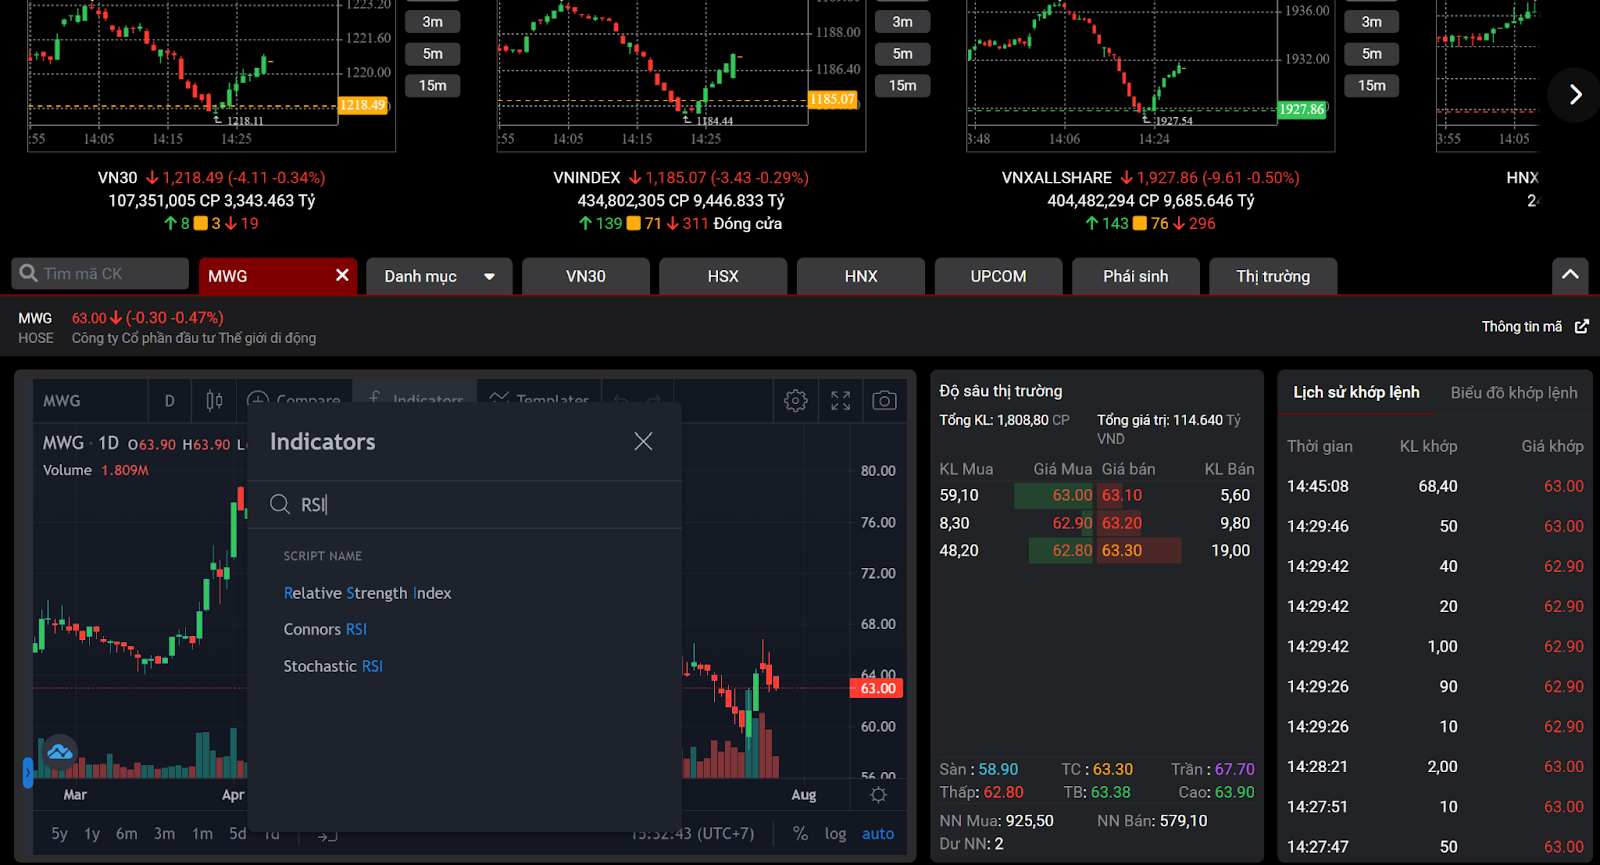The image size is (1600, 865).
Task: Open the Danh mục dropdown
Action: point(439,276)
